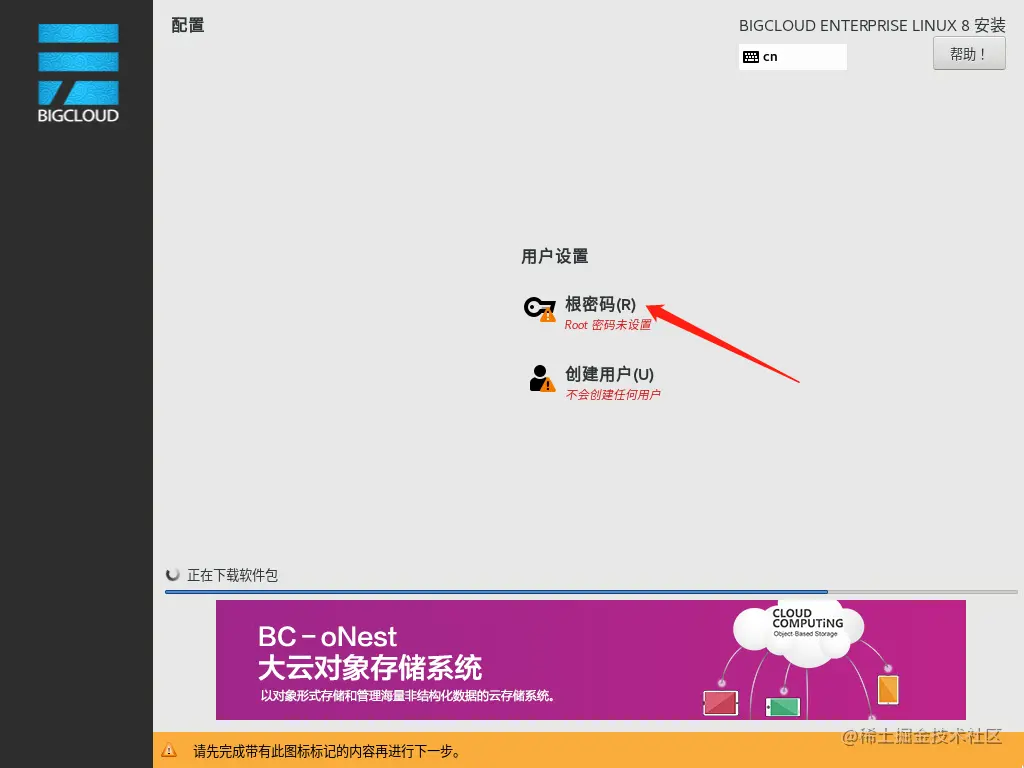Screen dimensions: 1024x768
Task: Click the 请先完成带有此图标标记的内容 warning message
Action: pos(327,751)
